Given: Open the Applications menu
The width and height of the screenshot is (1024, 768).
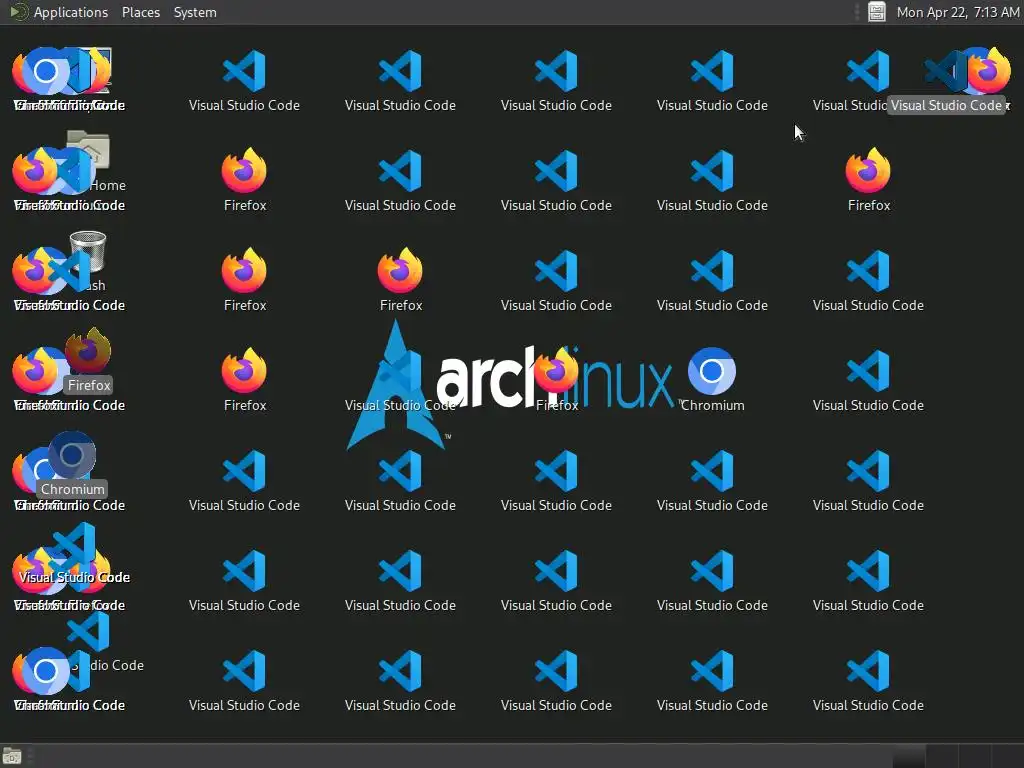Looking at the screenshot, I should tap(71, 12).
